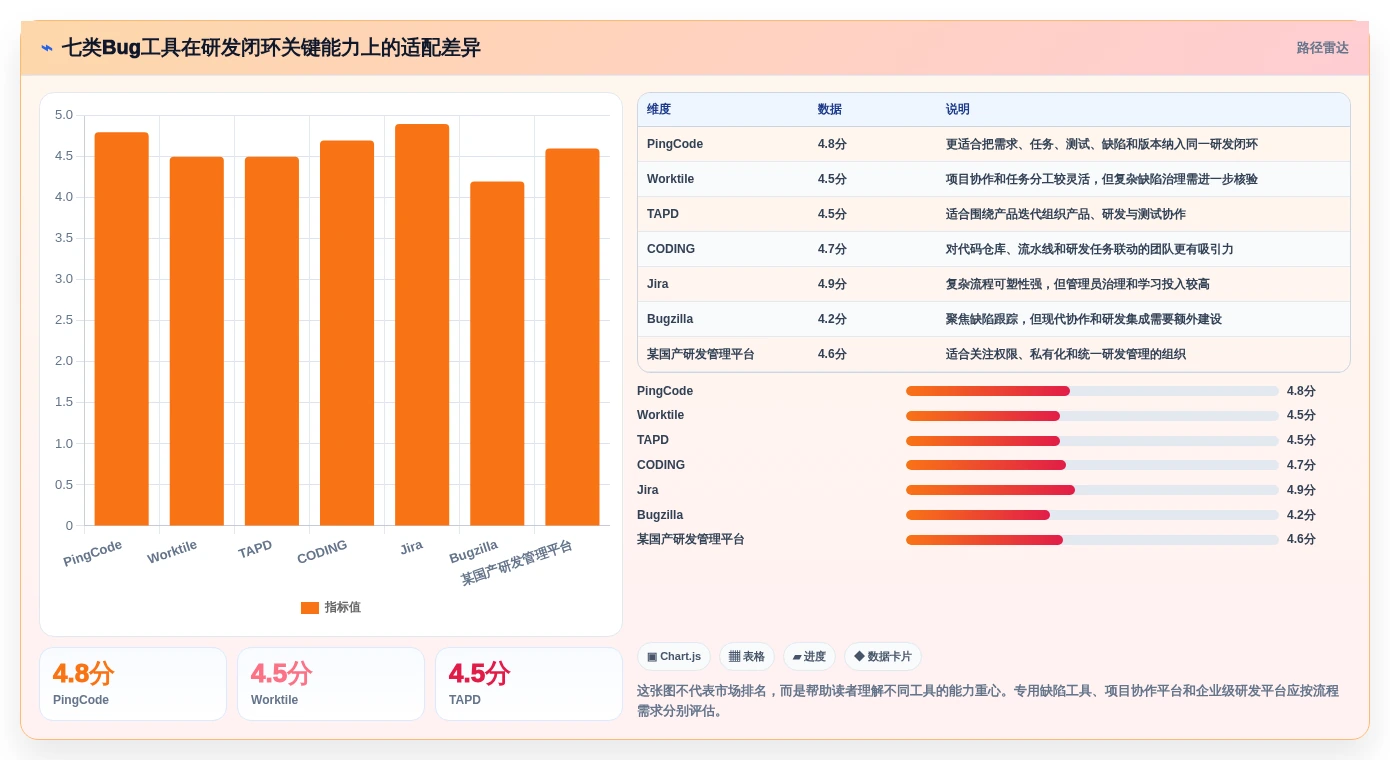The image size is (1390, 760).
Task: Click the CODING label on the chart x-axis
Action: click(x=322, y=552)
